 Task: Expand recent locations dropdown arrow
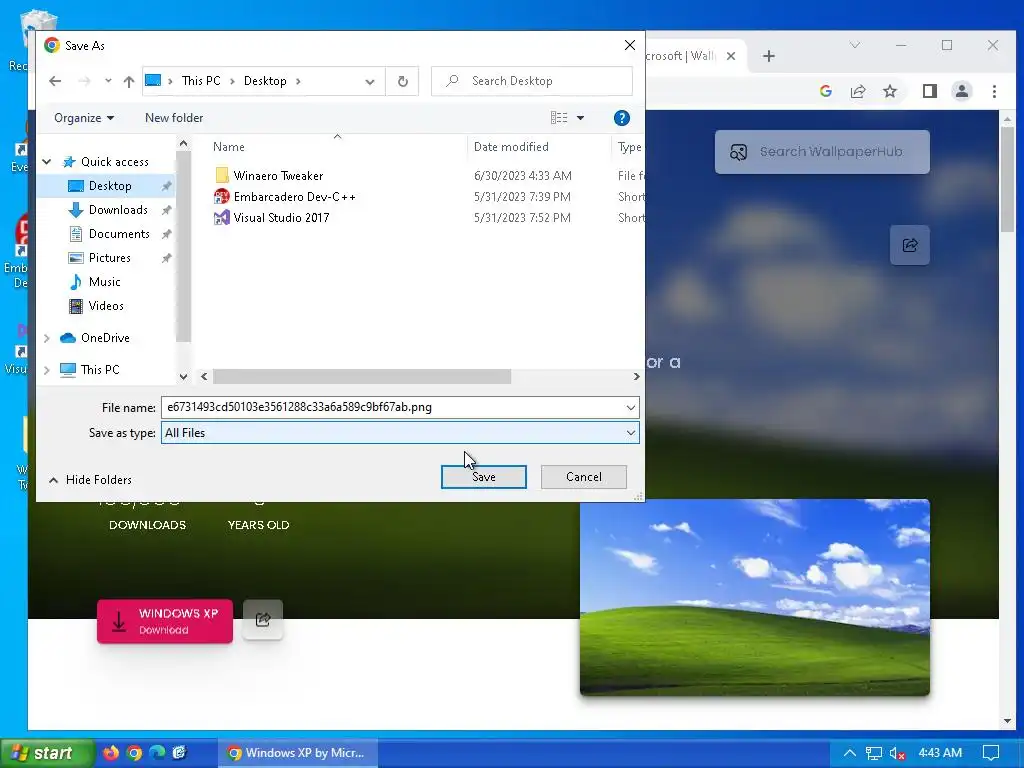[x=108, y=81]
